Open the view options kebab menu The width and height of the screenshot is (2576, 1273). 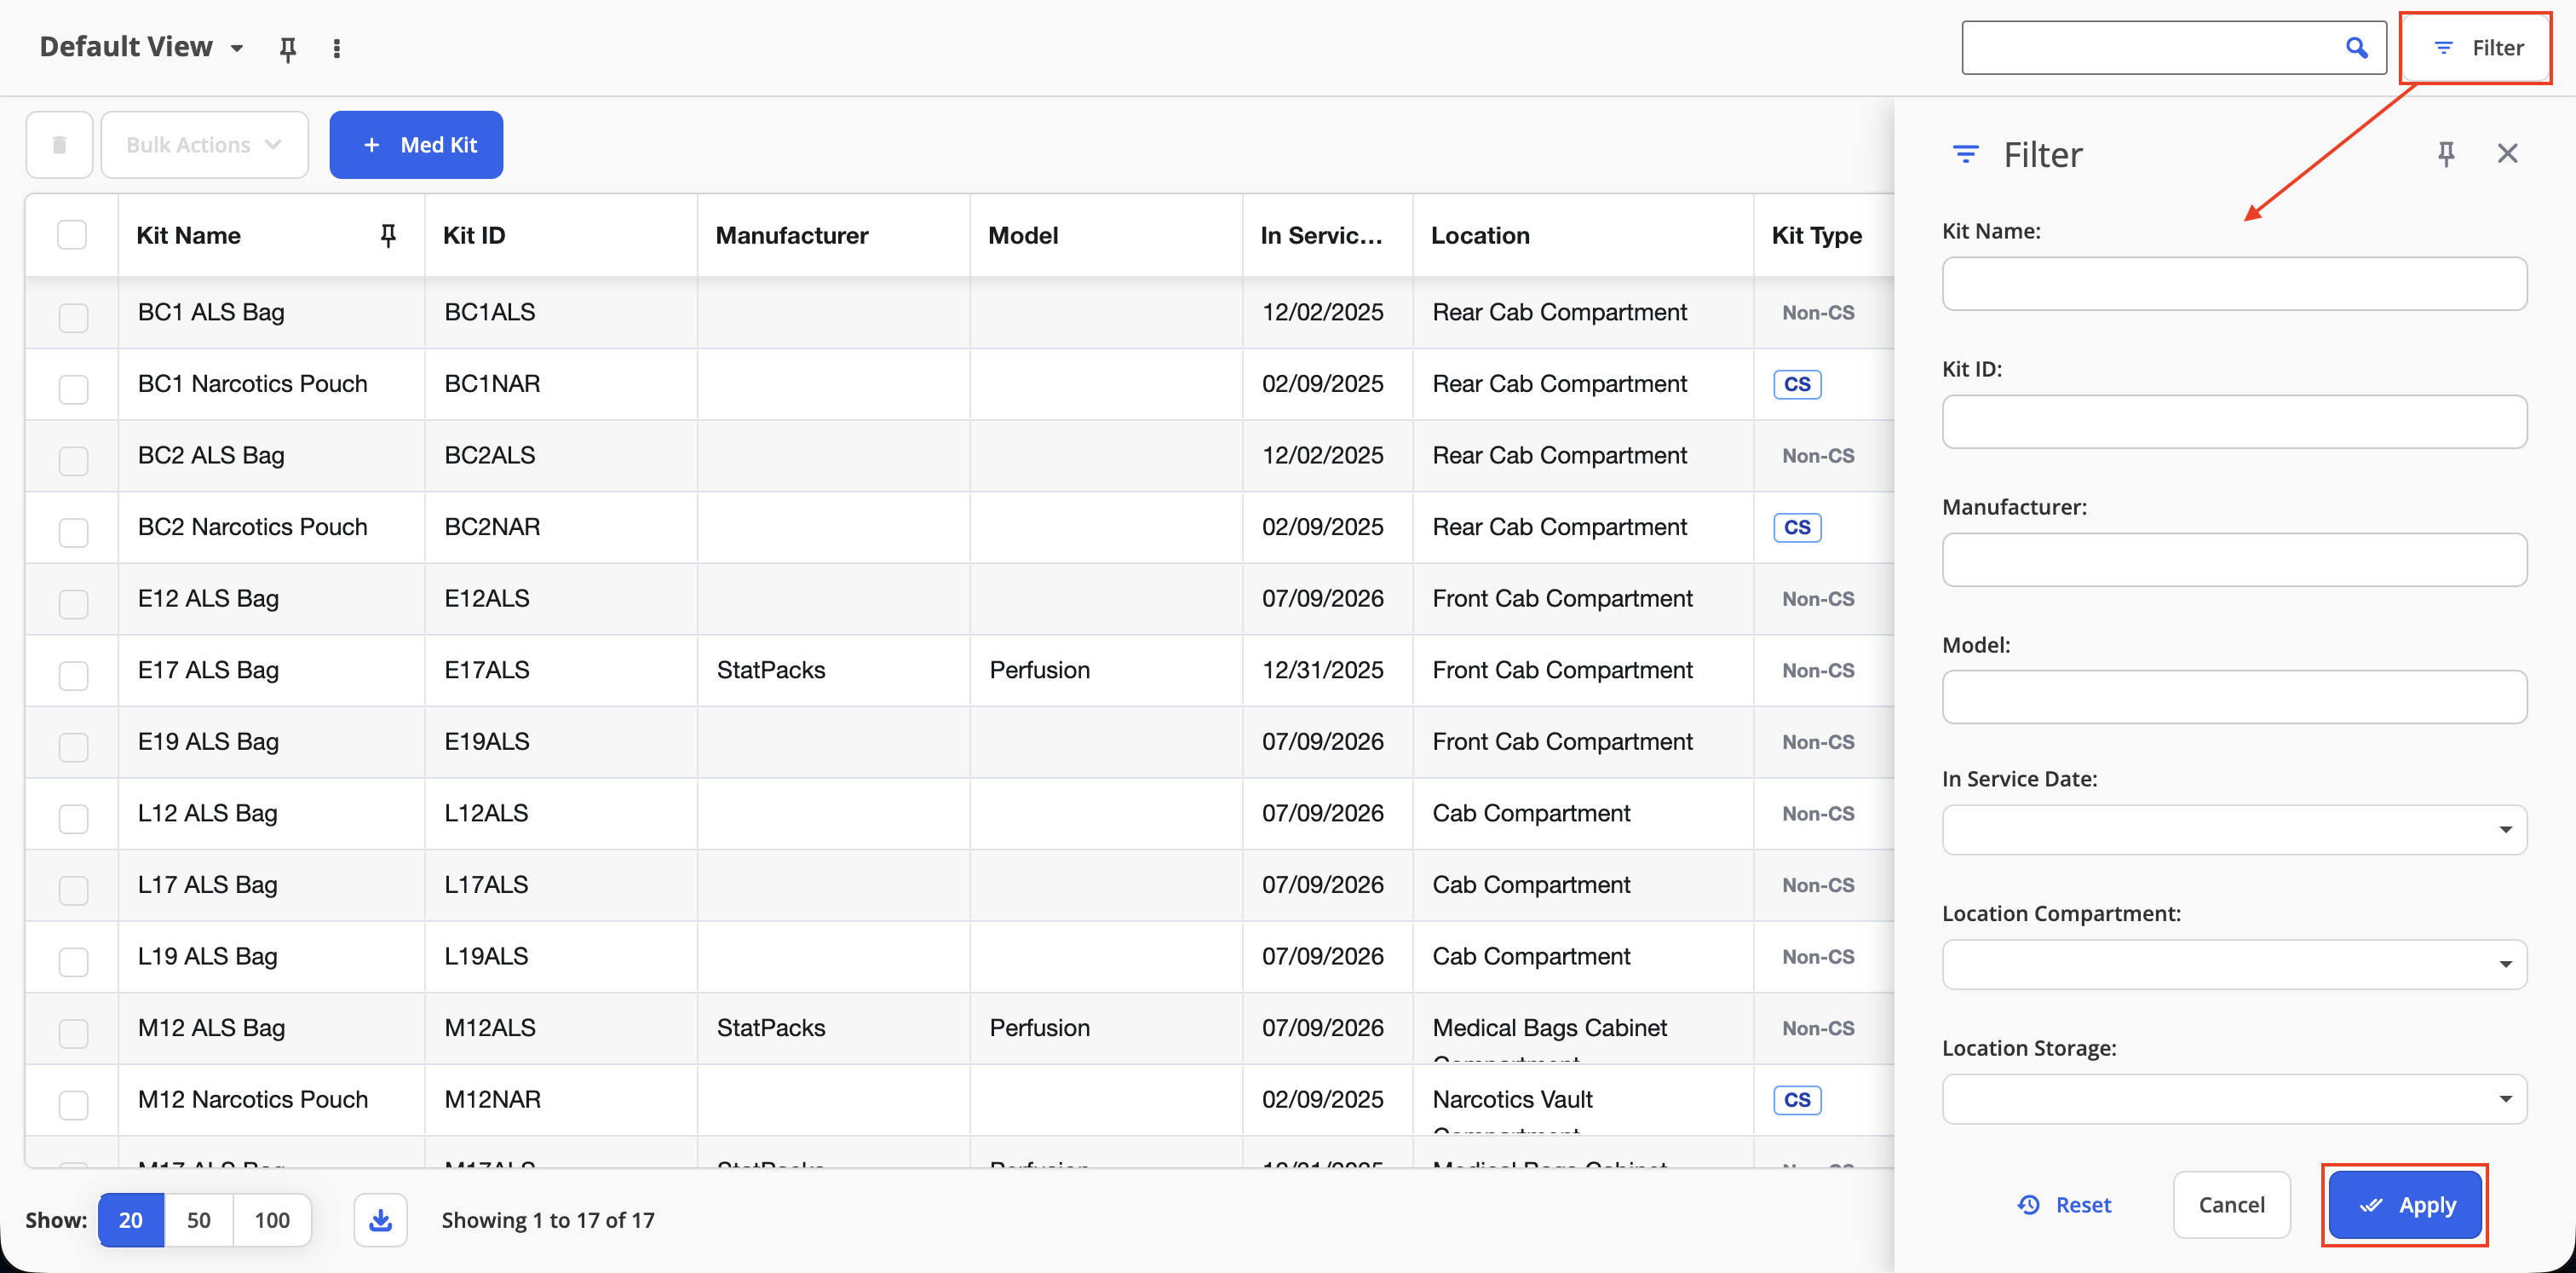pyautogui.click(x=337, y=48)
